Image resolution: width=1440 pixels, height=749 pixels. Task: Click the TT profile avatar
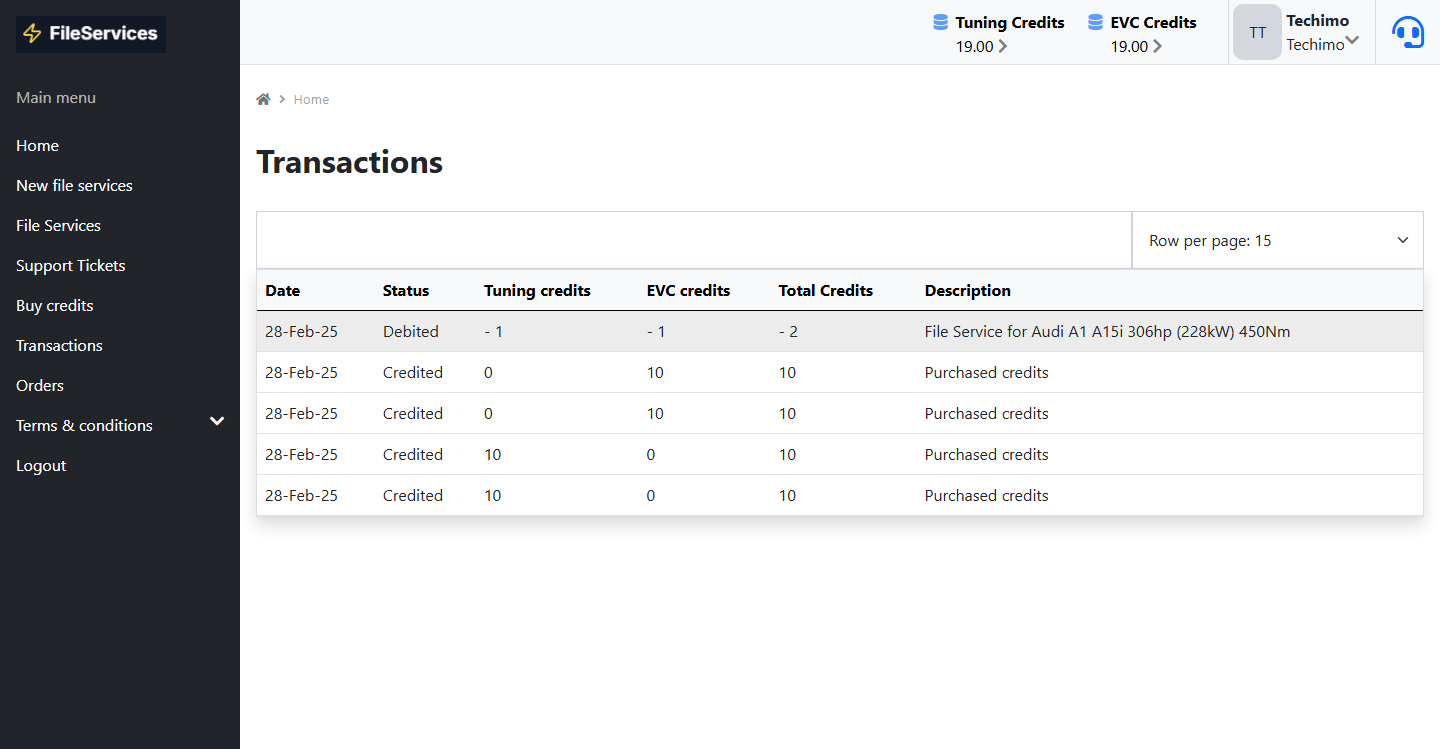coord(1257,31)
